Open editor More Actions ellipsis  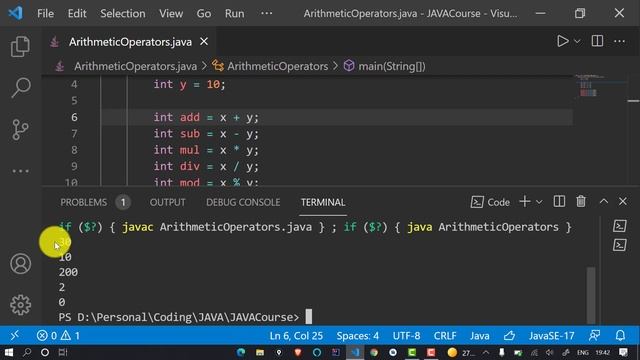619,41
